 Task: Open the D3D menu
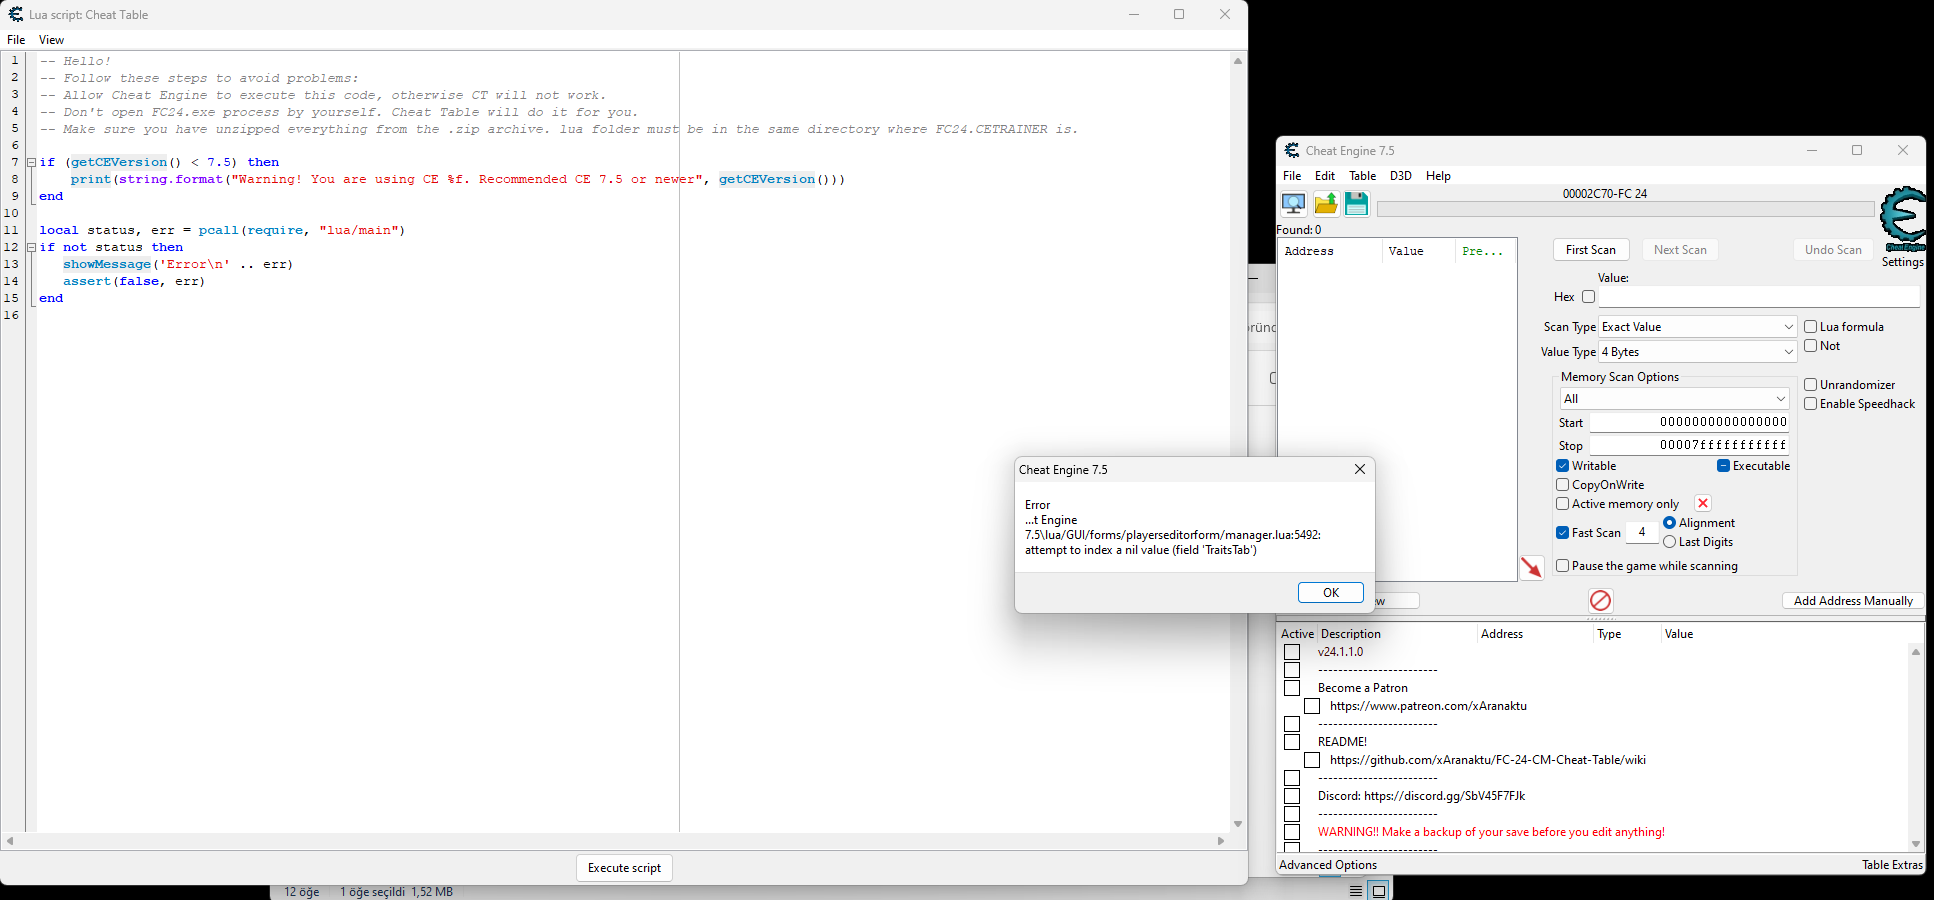tap(1400, 176)
